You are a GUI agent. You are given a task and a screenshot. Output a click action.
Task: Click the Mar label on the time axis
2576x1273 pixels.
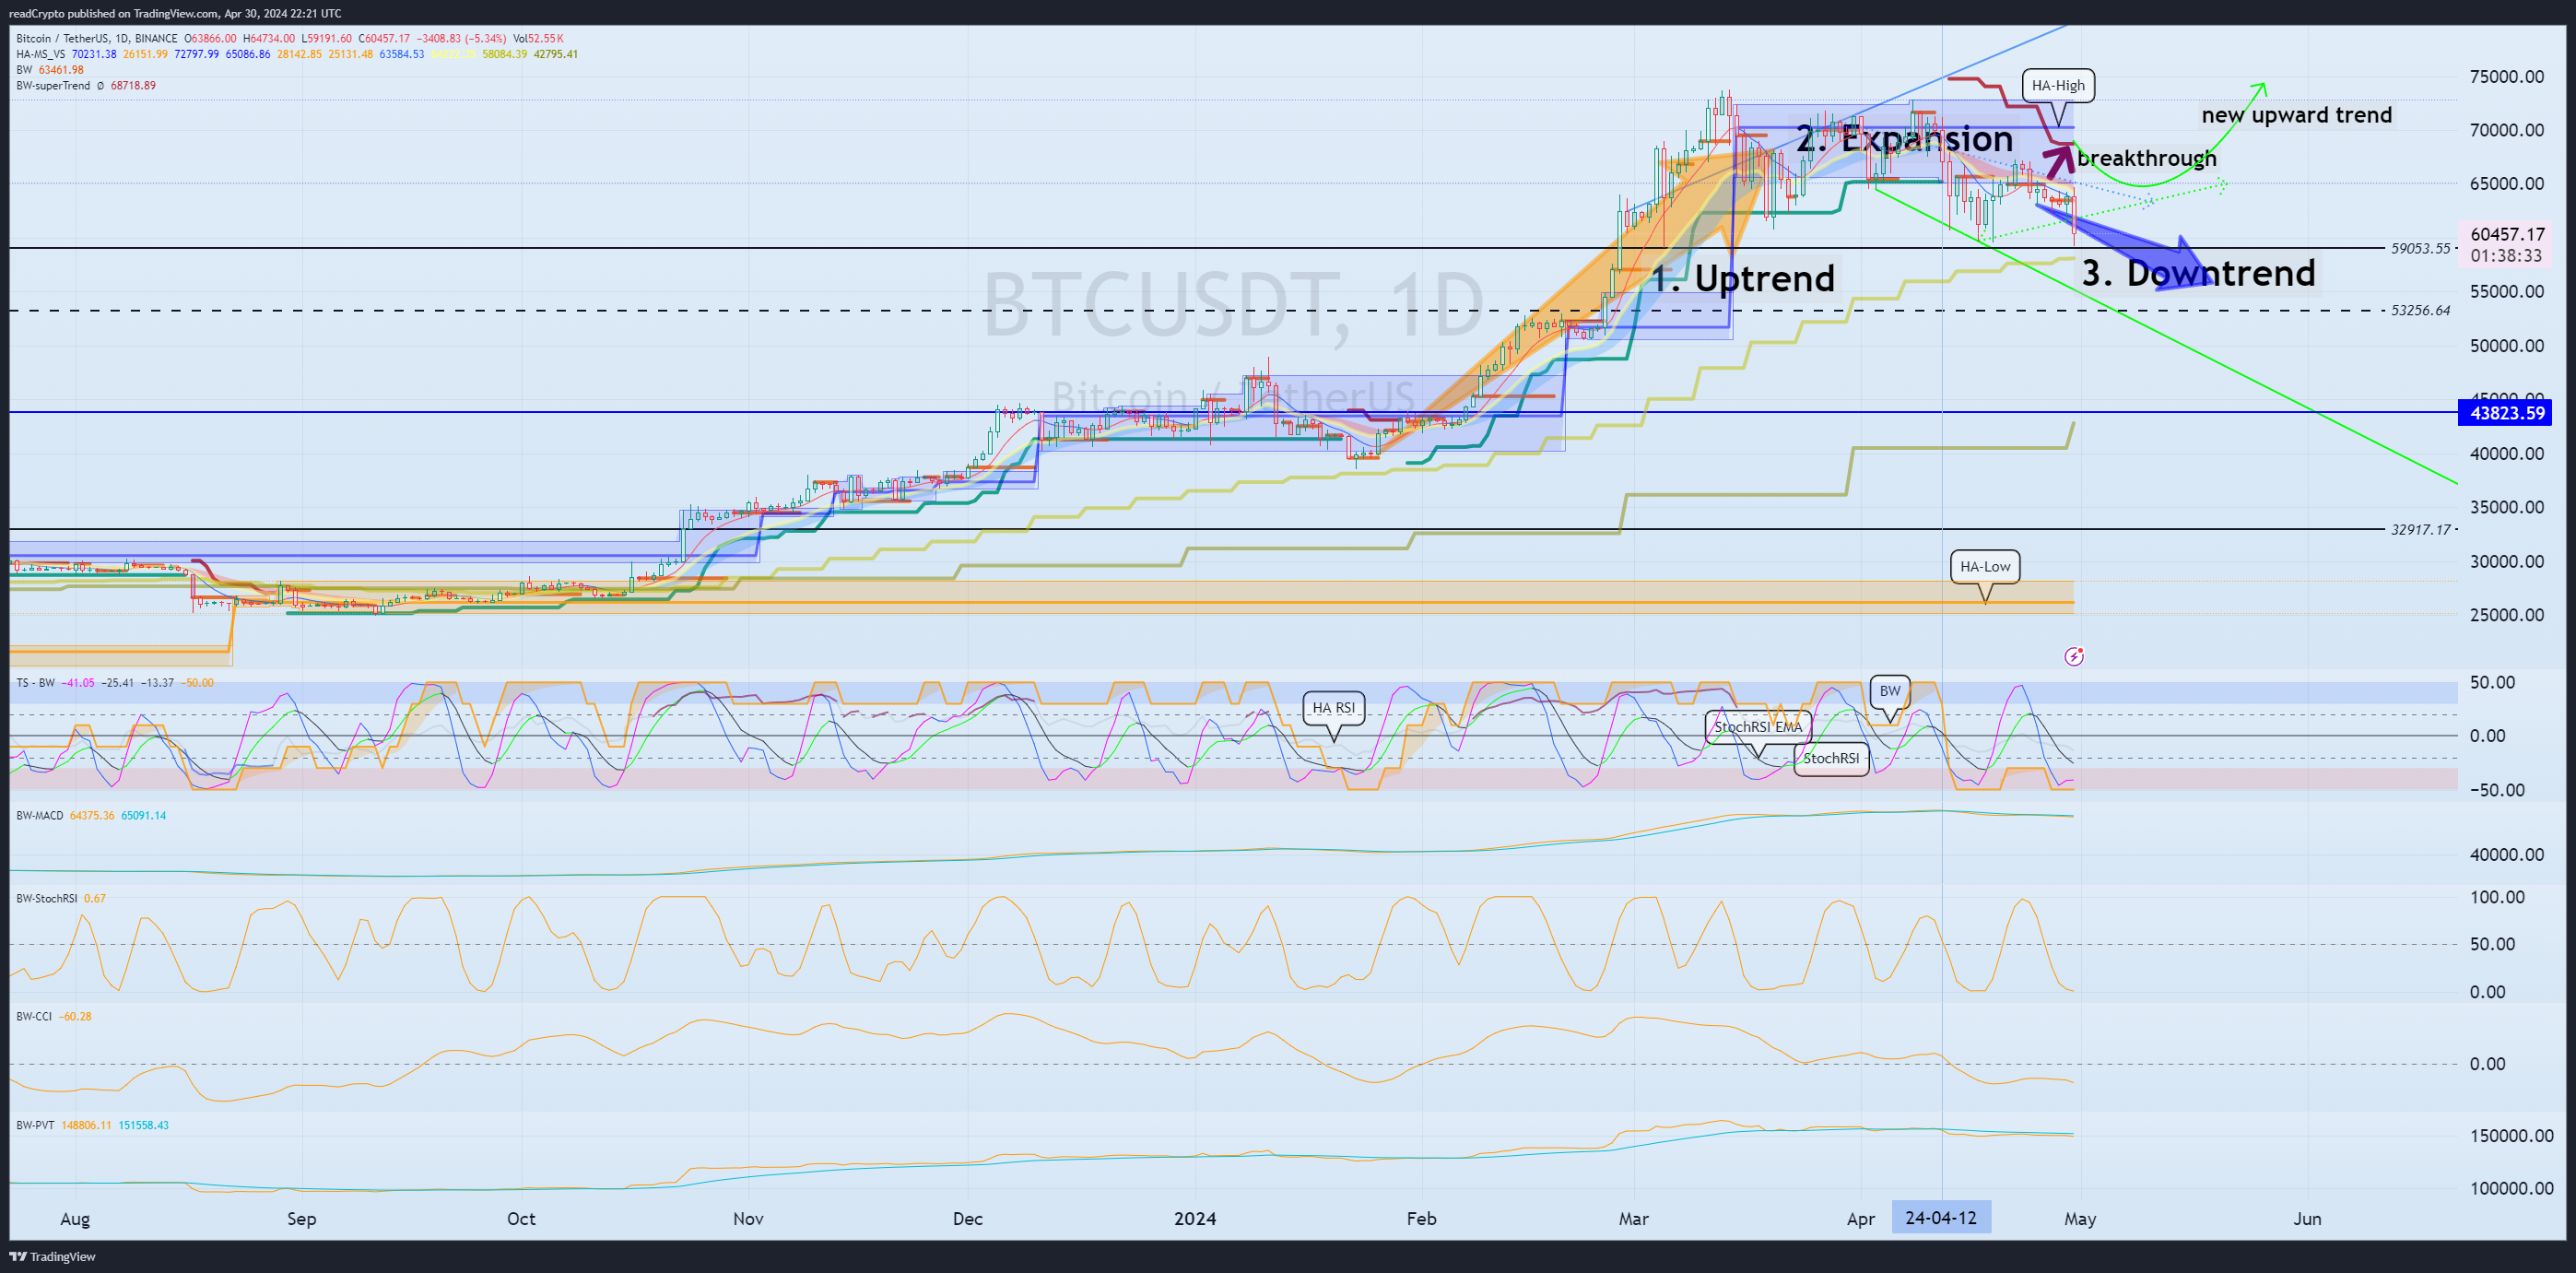(1634, 1219)
